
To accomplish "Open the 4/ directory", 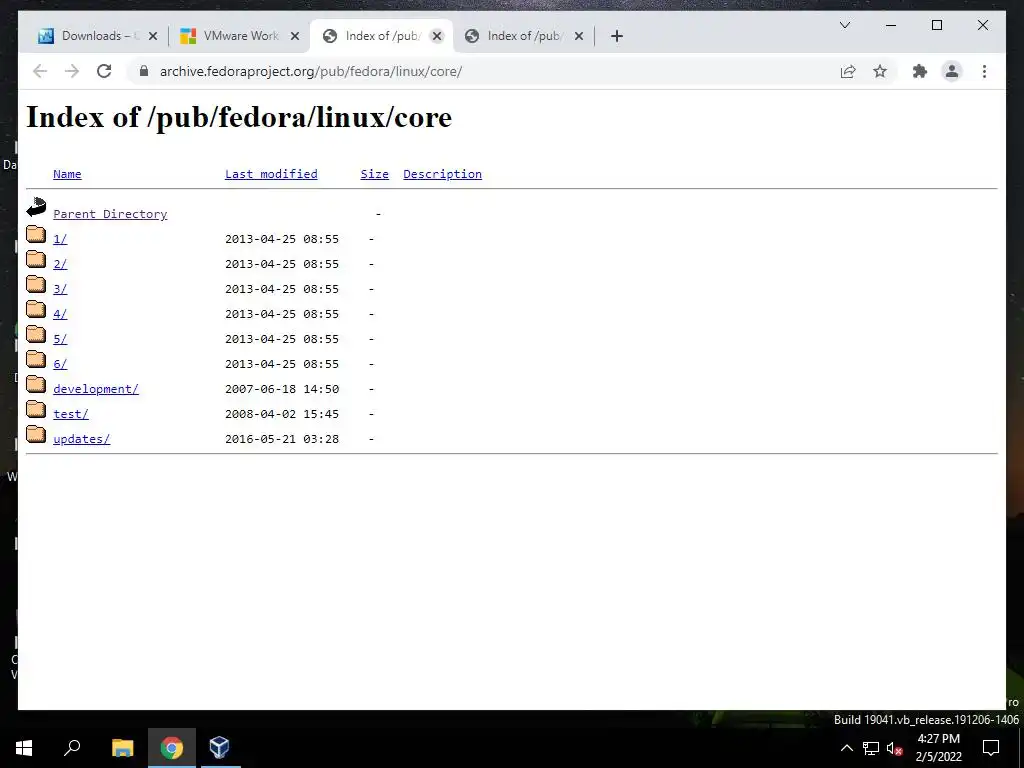I will point(60,314).
